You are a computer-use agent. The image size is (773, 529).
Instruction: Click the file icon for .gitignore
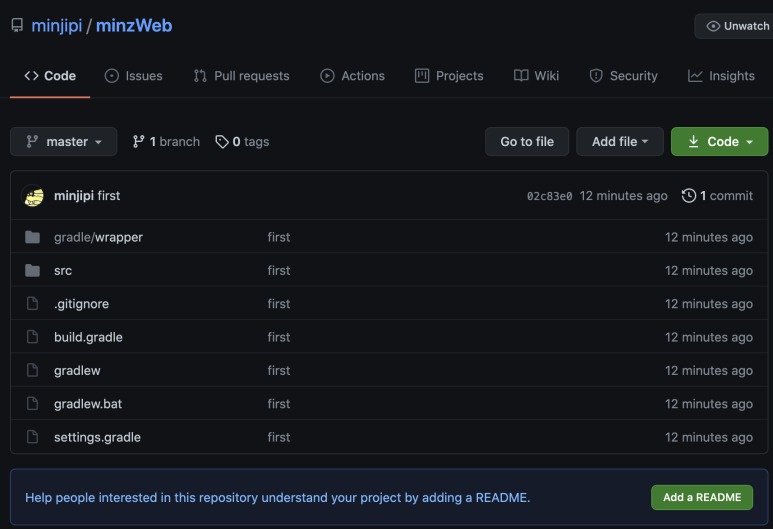pyautogui.click(x=33, y=304)
